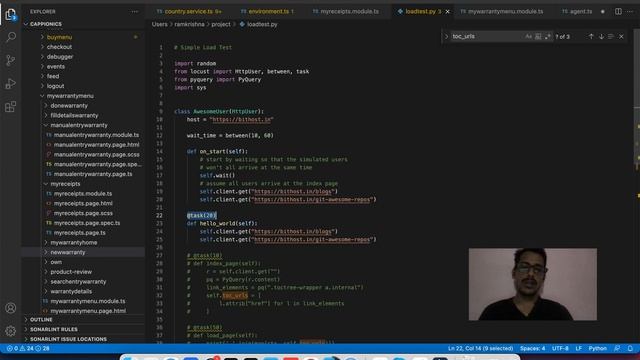Switch to country.service.ts tab
The image size is (640, 360).
point(189,11)
